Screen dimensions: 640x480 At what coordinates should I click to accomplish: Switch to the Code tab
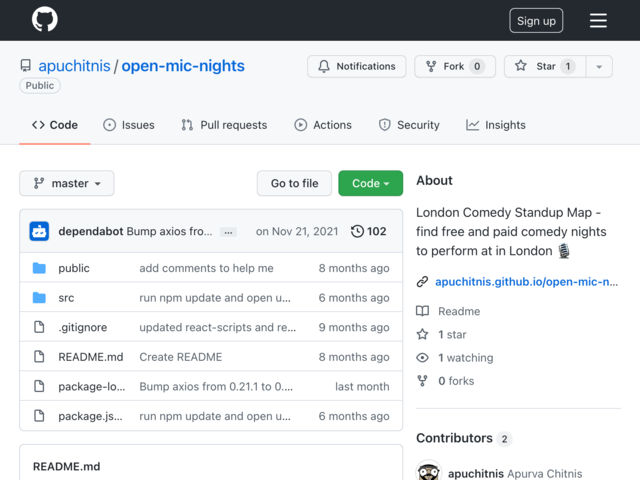pyautogui.click(x=55, y=125)
